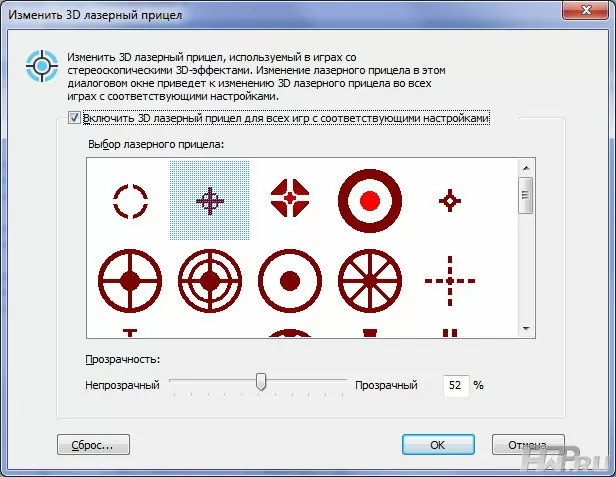Click the transparency slider handle
The height and width of the screenshot is (477, 616).
click(261, 382)
